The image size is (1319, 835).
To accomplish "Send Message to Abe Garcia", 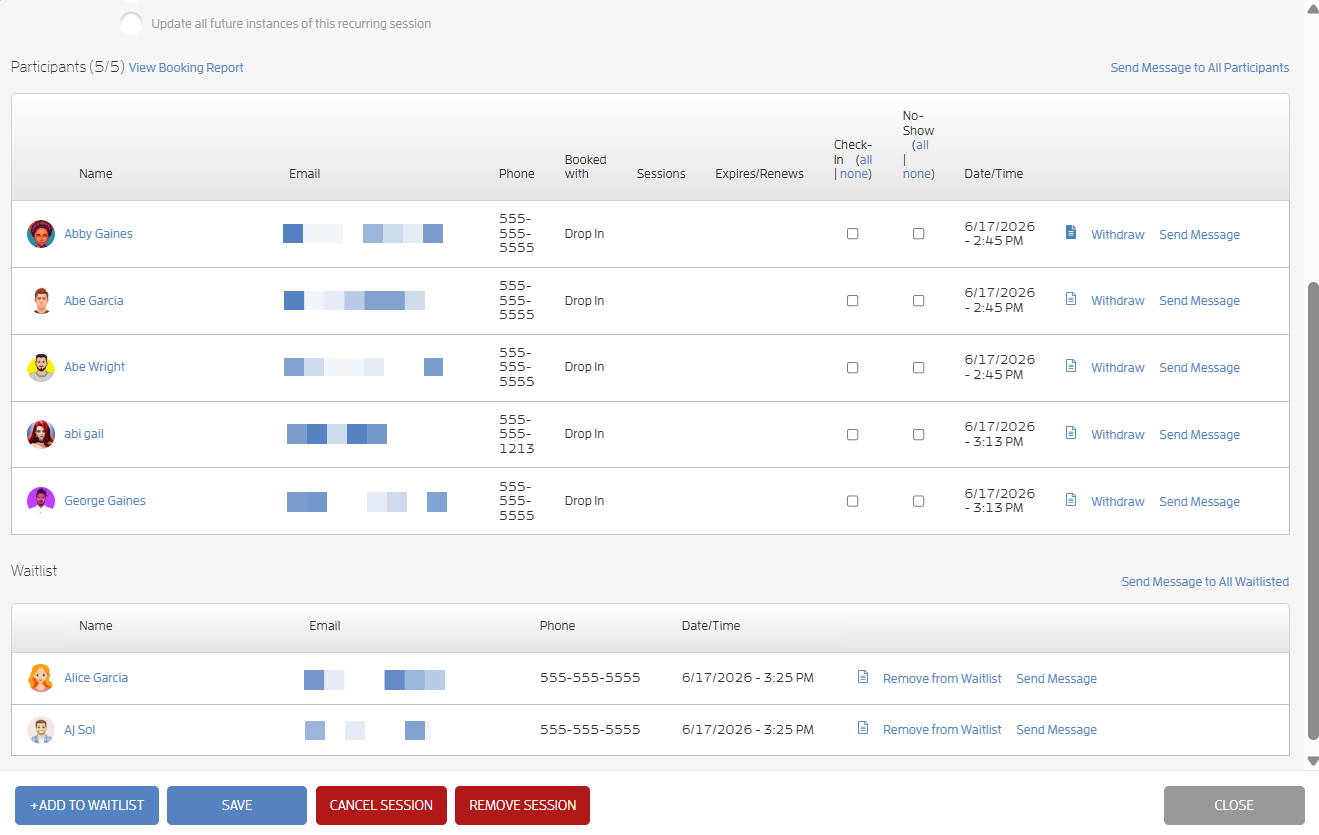I will coord(1199,301).
